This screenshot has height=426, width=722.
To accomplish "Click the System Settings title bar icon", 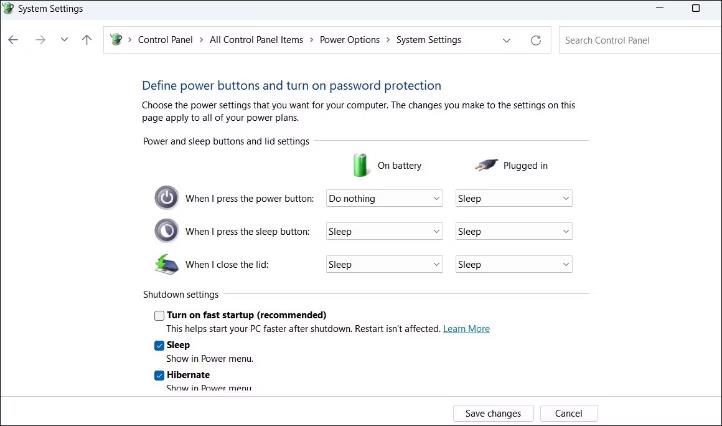I will [8, 8].
